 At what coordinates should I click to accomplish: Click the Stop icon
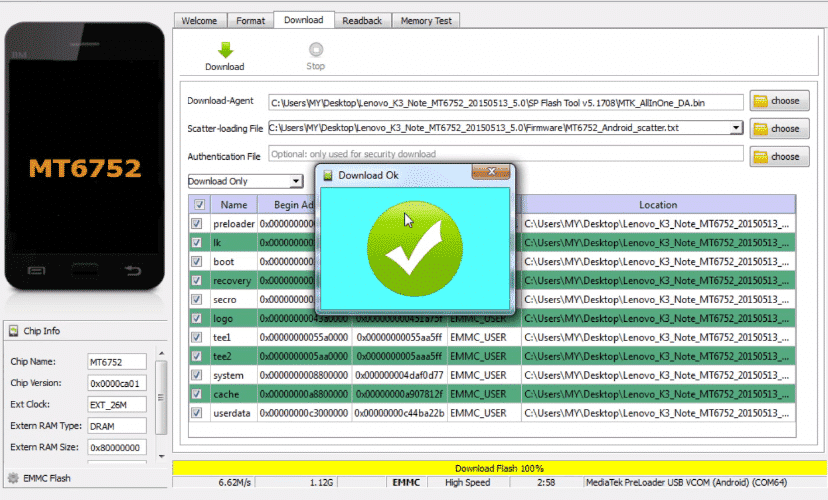click(316, 50)
